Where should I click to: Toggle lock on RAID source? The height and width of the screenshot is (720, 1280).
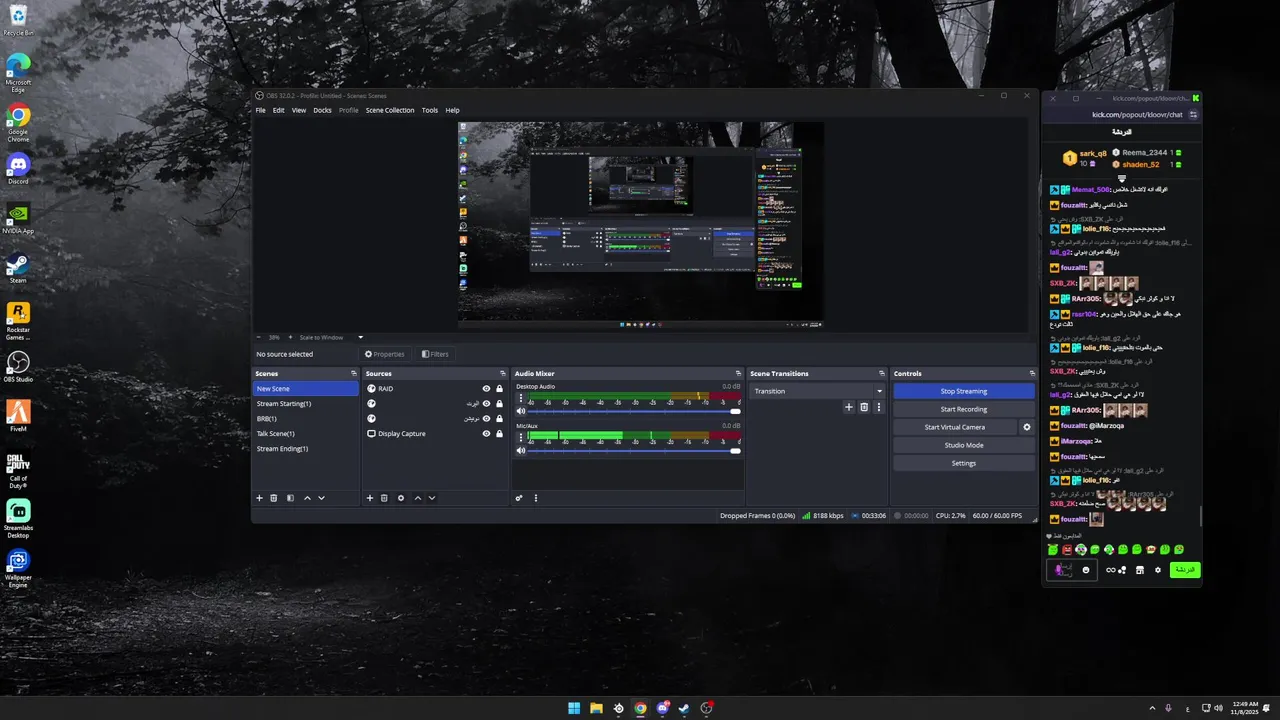click(x=499, y=389)
